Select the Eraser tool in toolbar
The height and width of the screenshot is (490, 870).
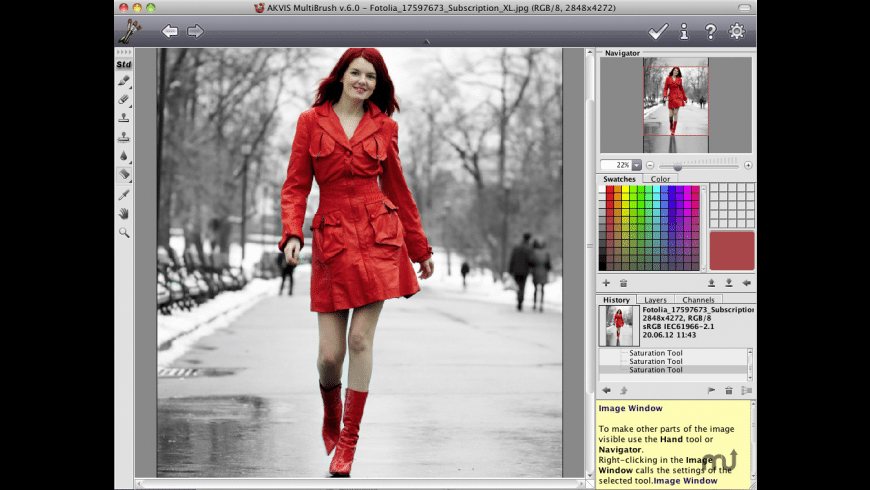coord(124,99)
